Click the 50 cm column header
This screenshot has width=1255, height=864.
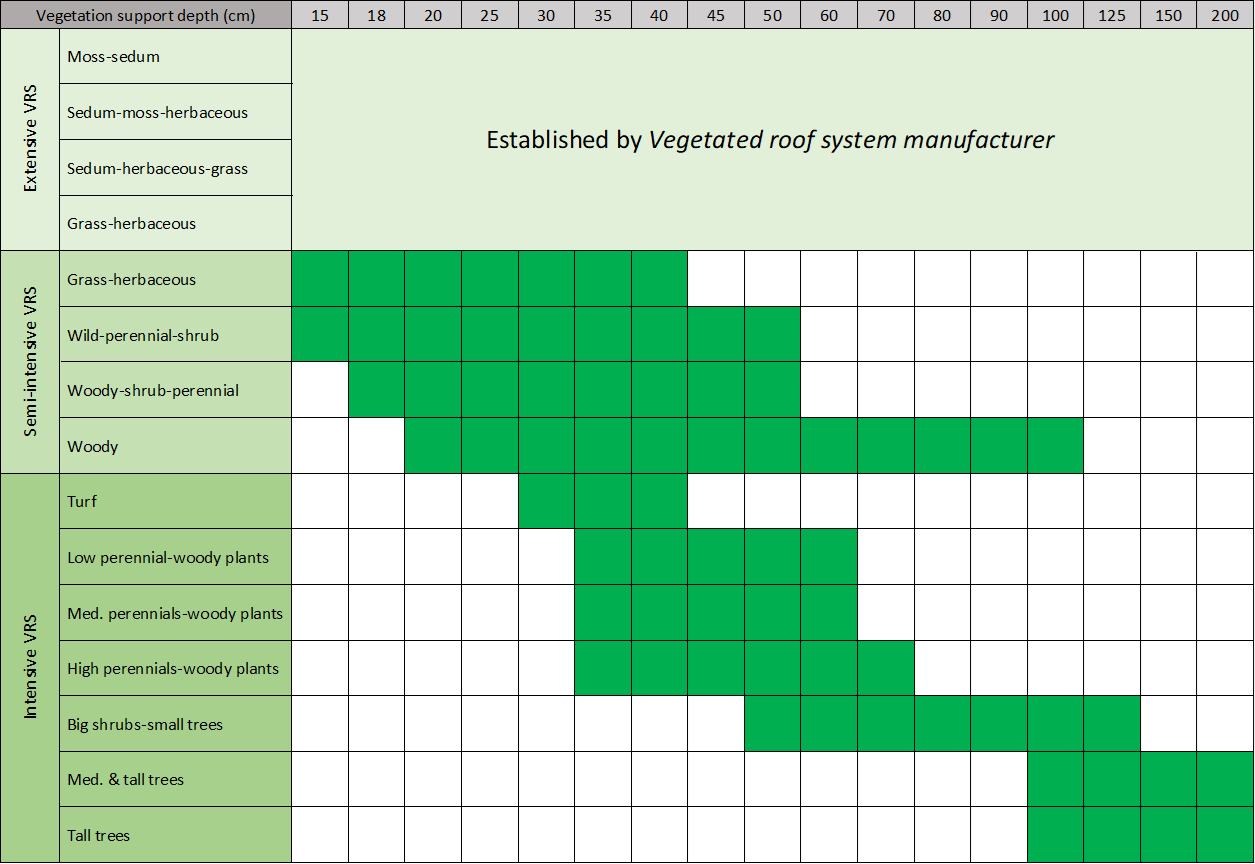(x=772, y=15)
